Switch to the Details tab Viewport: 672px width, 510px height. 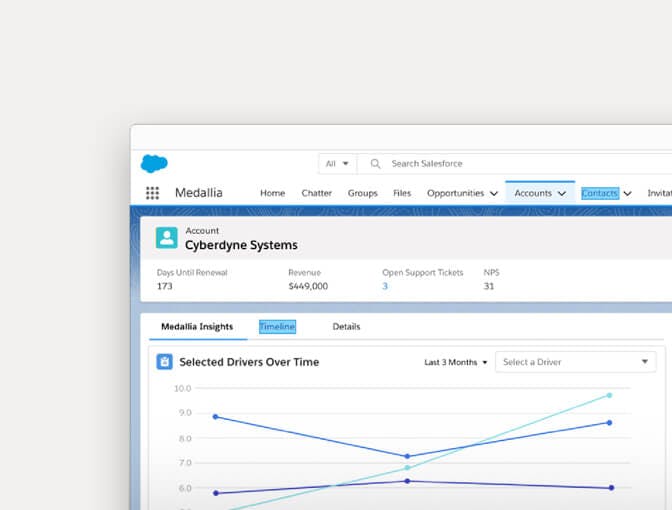pyautogui.click(x=346, y=327)
